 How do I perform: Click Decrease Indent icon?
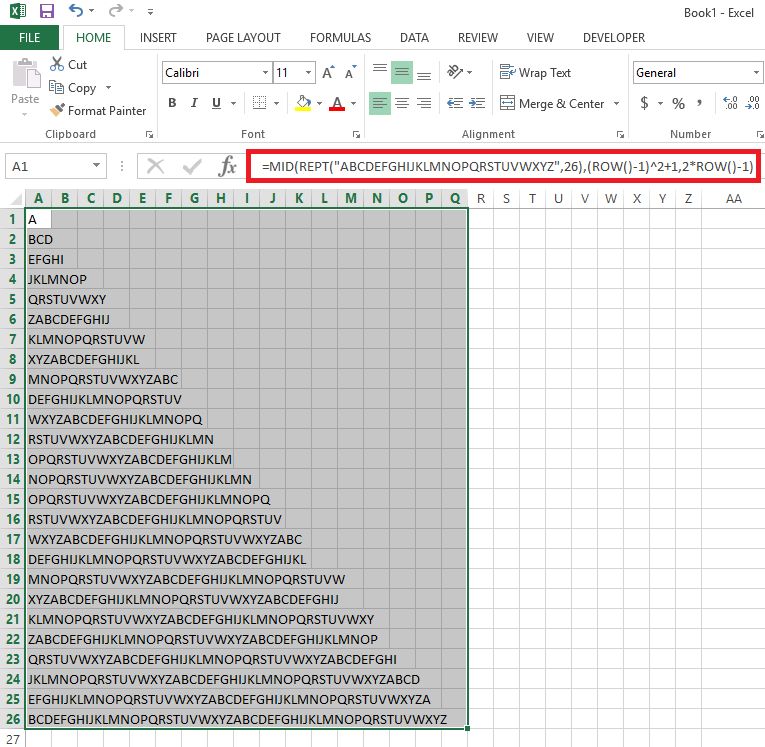[455, 103]
